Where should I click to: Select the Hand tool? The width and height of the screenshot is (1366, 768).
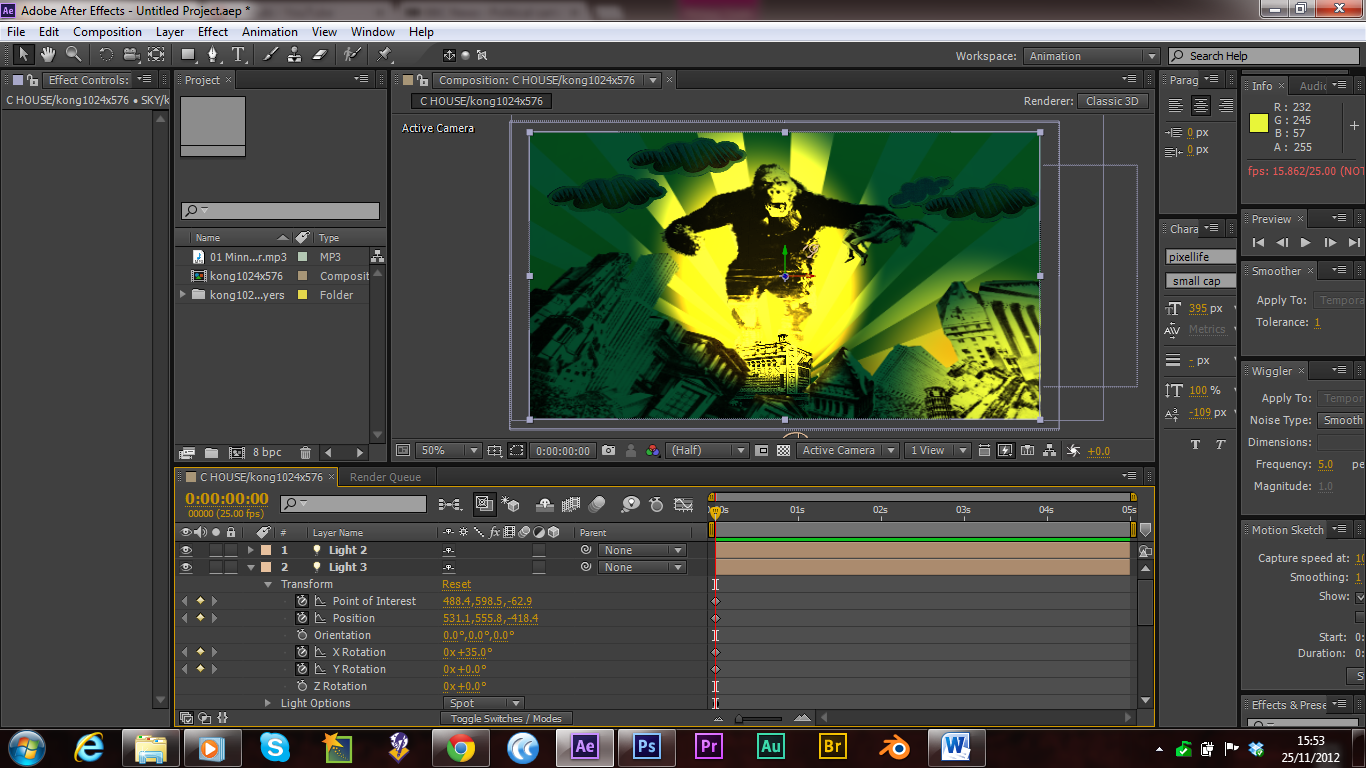(46, 55)
